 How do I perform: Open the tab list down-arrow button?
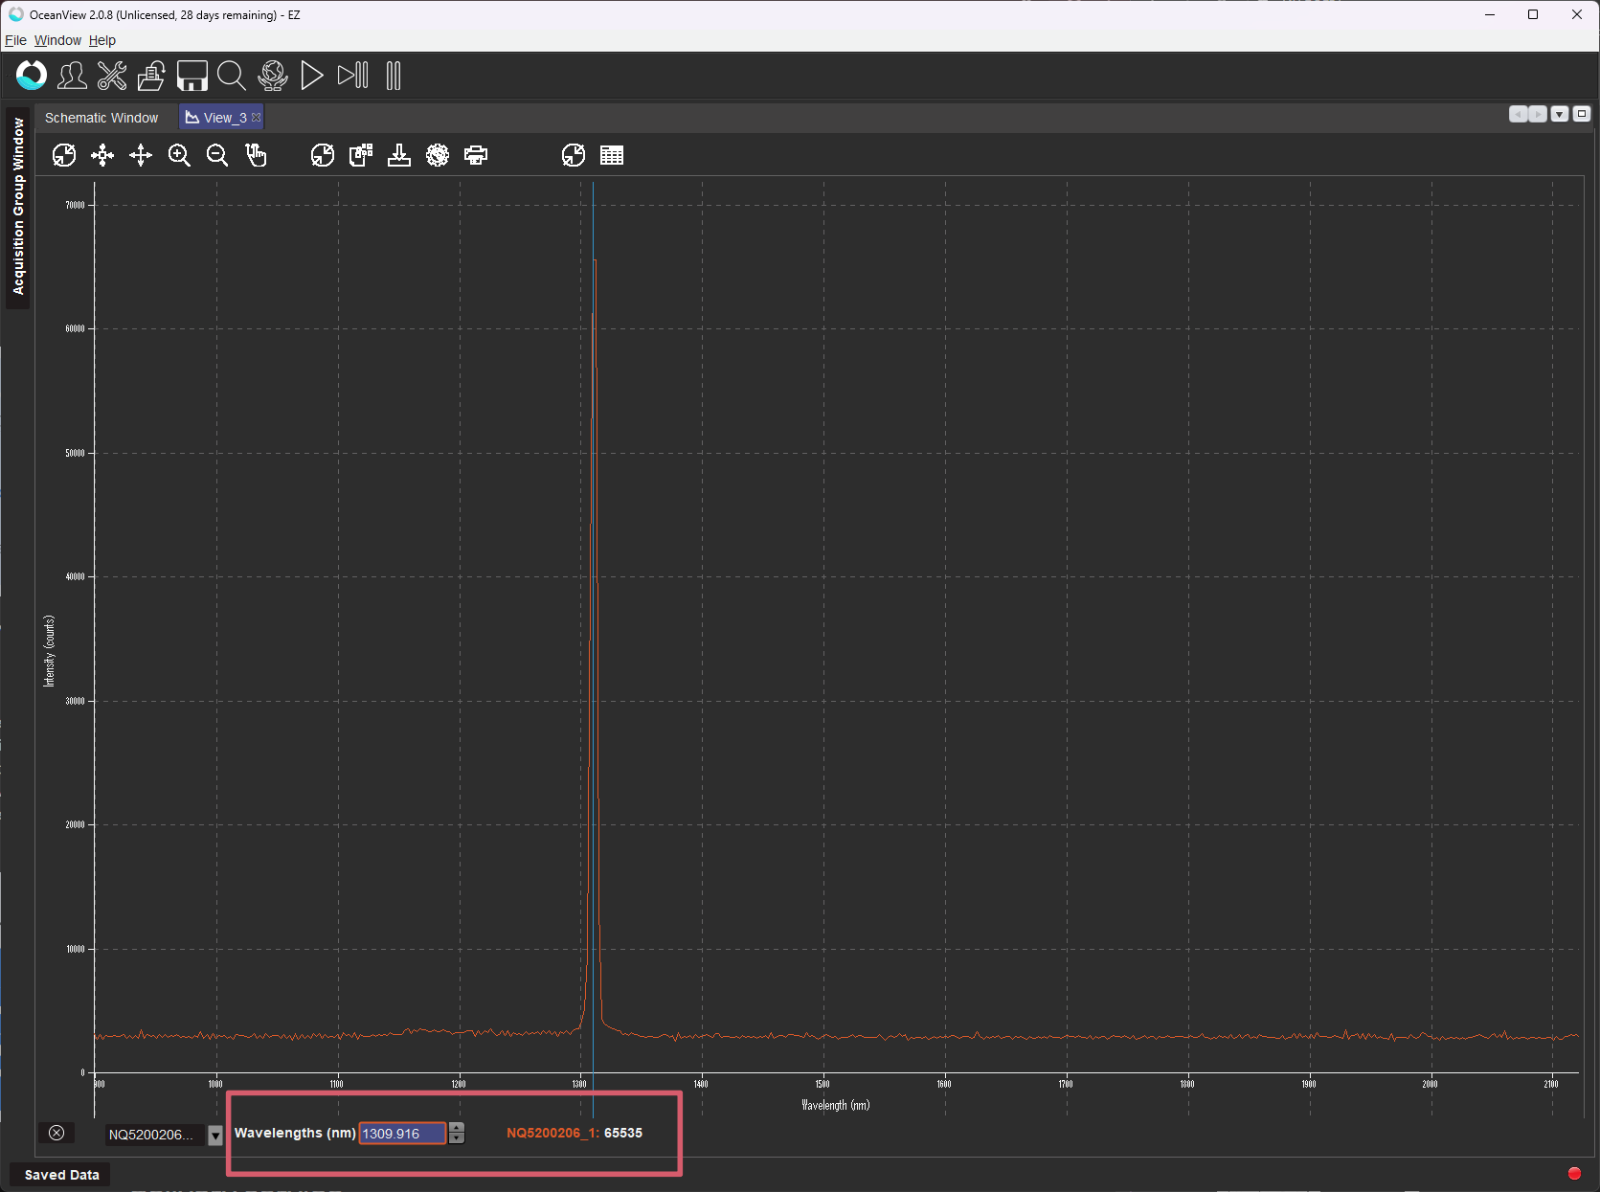(x=1559, y=115)
